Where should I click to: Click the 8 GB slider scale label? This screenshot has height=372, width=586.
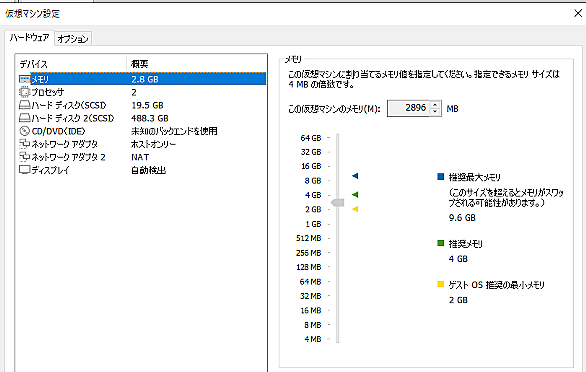pos(313,181)
